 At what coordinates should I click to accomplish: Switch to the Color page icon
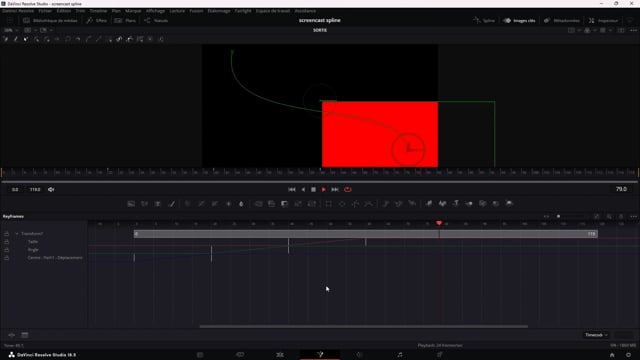tap(360, 355)
